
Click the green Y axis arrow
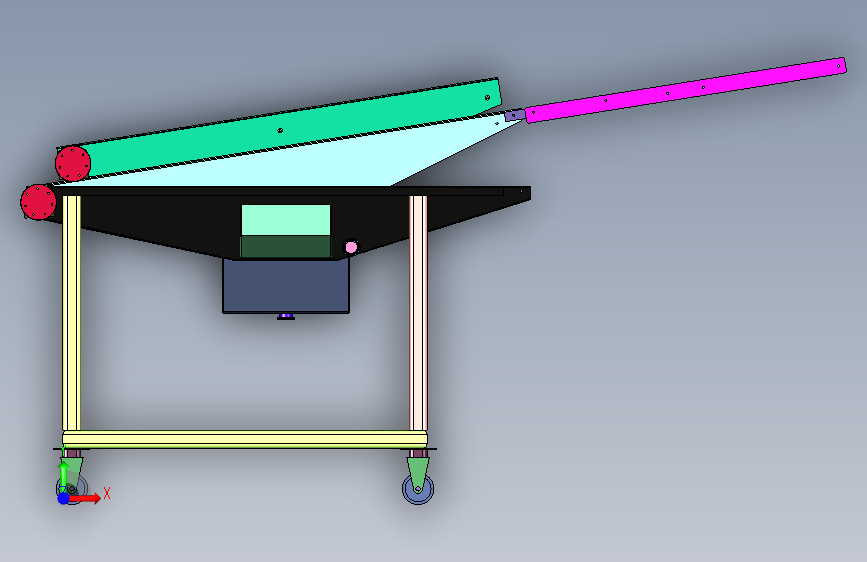(x=63, y=475)
